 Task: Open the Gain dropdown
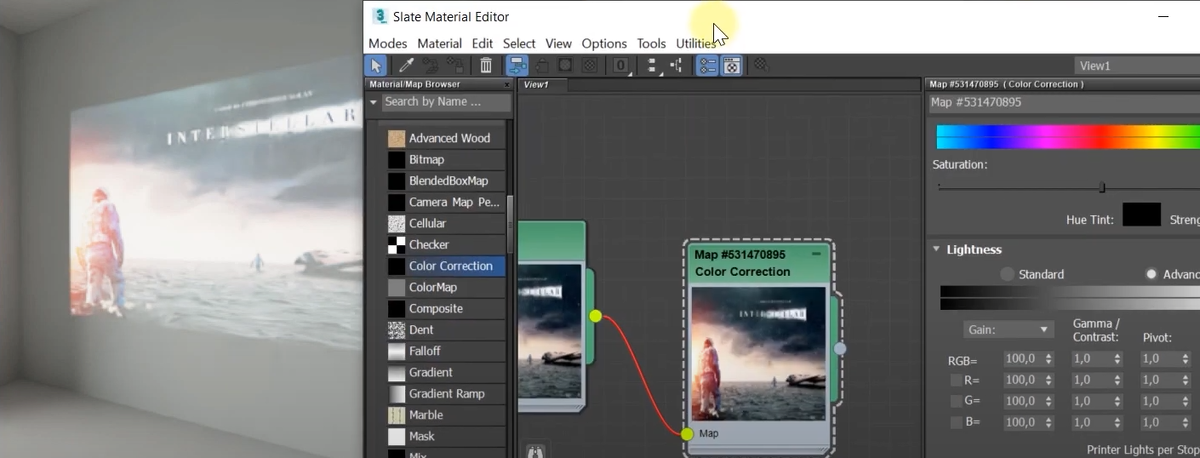(x=1008, y=329)
